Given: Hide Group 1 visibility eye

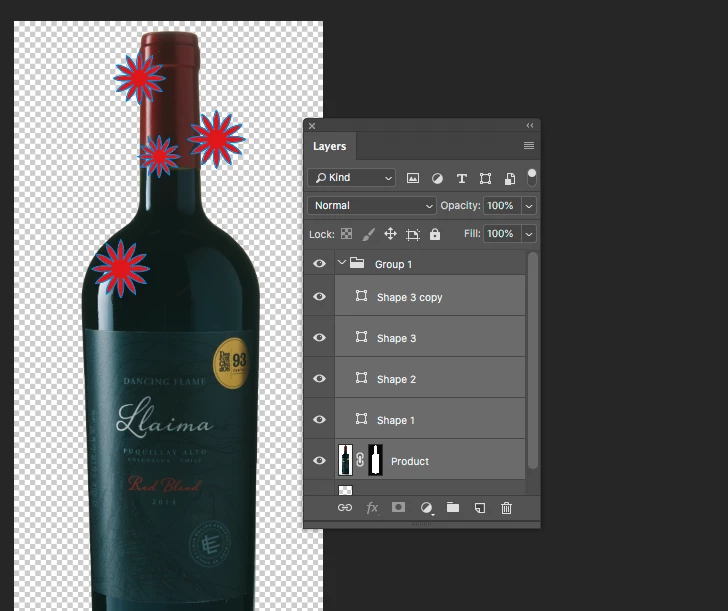Looking at the screenshot, I should click(x=319, y=264).
